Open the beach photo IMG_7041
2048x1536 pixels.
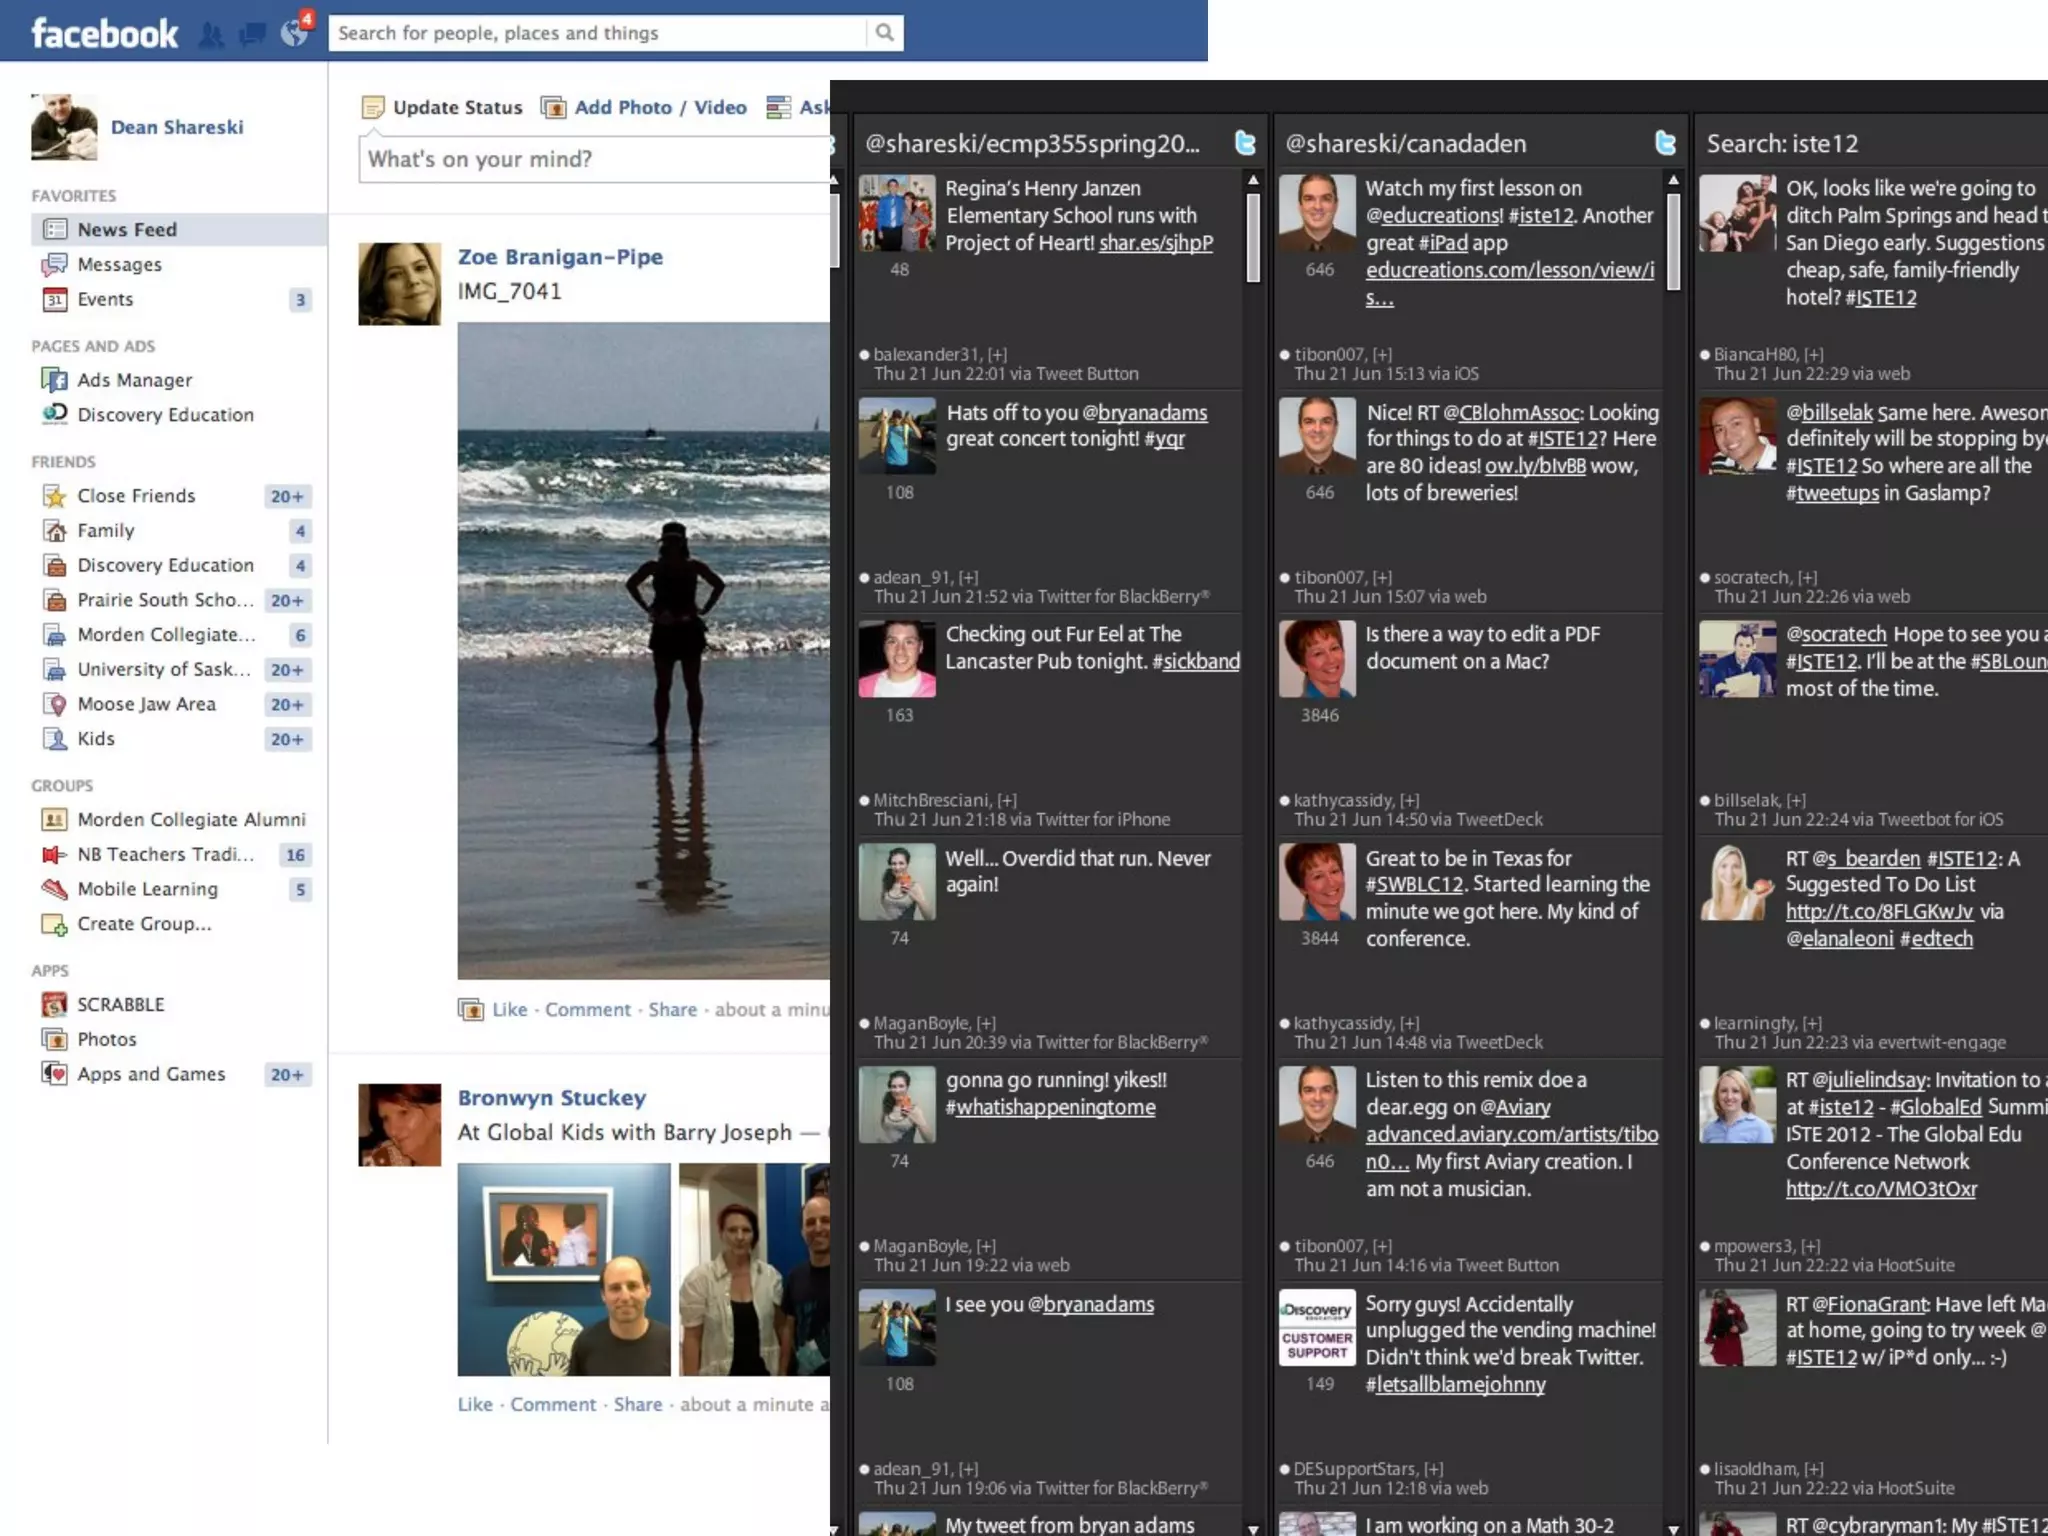coord(643,650)
